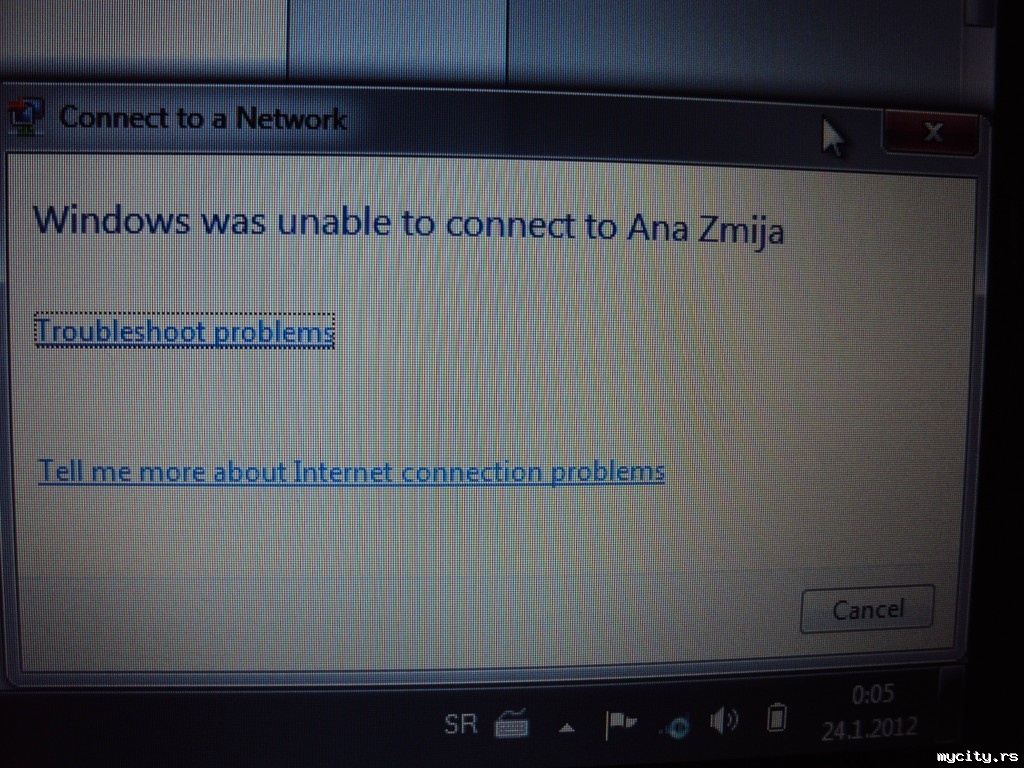
Task: Open the SR language indicator
Action: [x=461, y=724]
